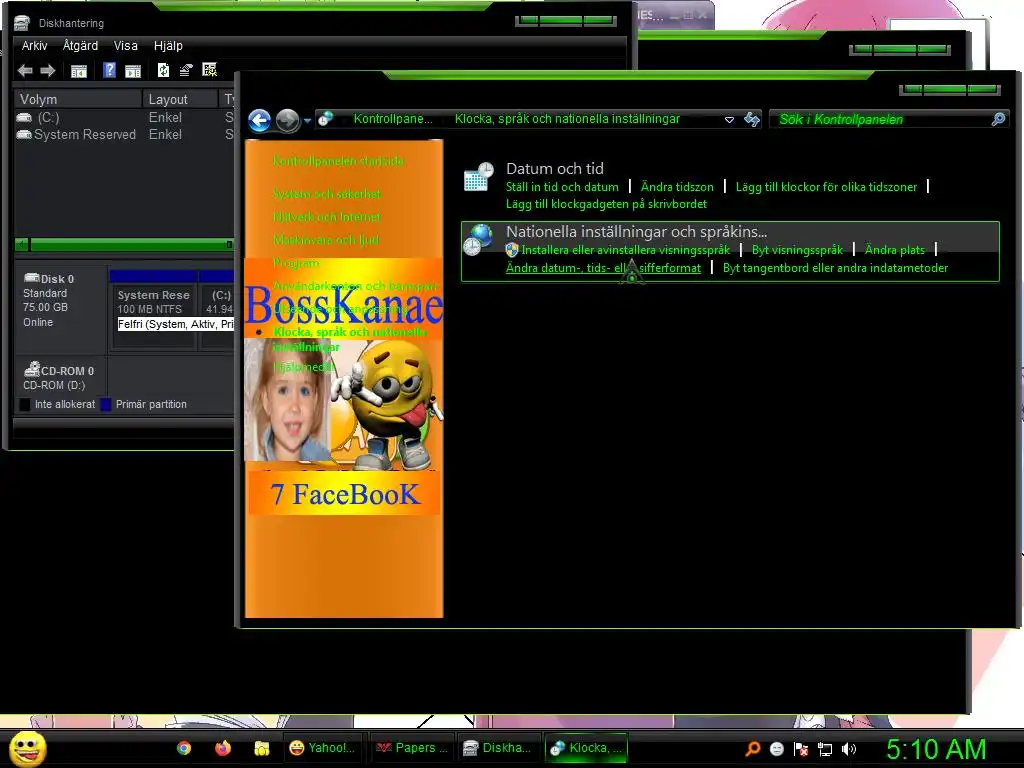Image resolution: width=1024 pixels, height=768 pixels.
Task: Open the smiley Start button
Action: (x=27, y=748)
